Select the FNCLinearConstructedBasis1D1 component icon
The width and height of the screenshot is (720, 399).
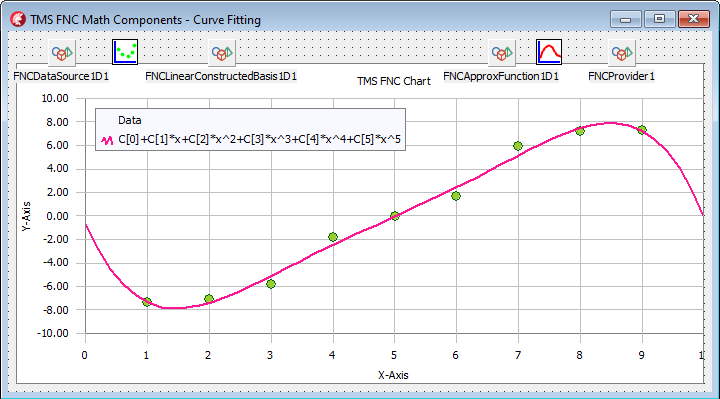(x=222, y=52)
